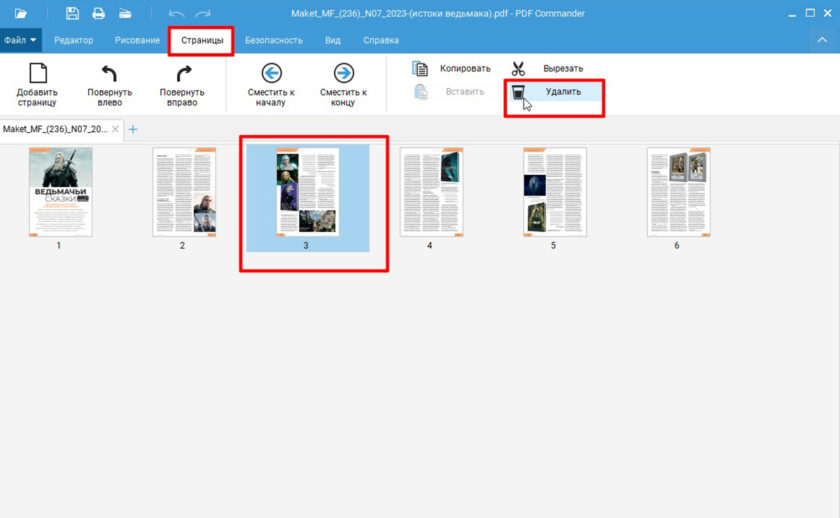The width and height of the screenshot is (840, 518).
Task: Select the Страницы tab
Action: [x=202, y=40]
